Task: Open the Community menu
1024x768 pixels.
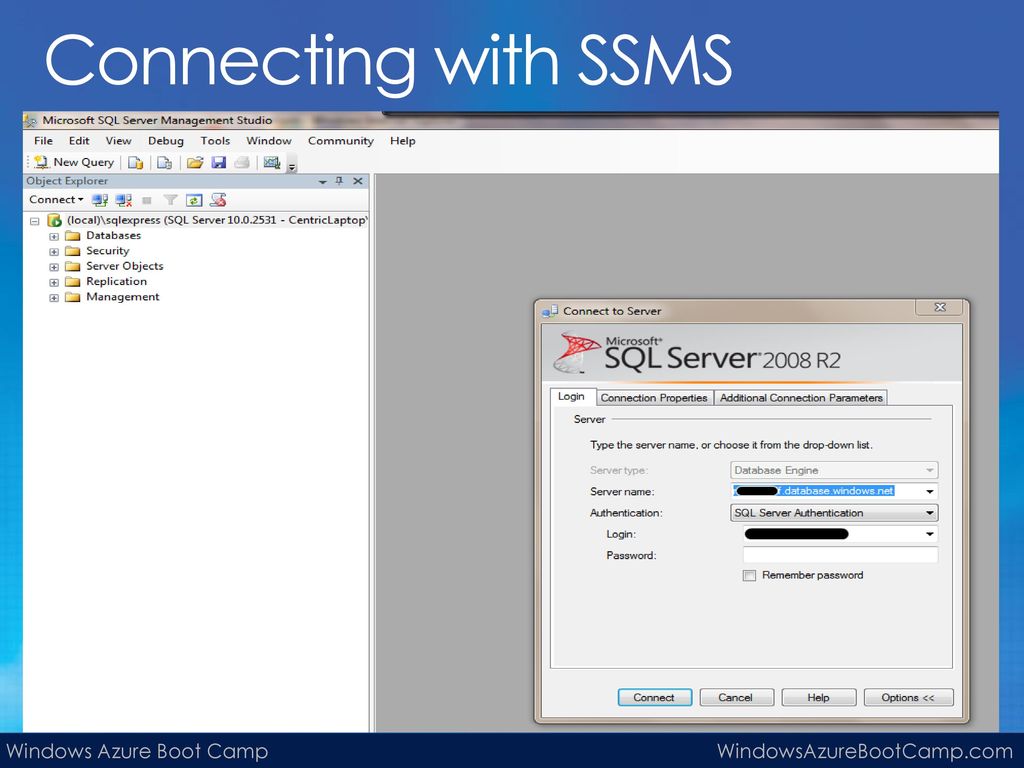Action: (x=340, y=140)
